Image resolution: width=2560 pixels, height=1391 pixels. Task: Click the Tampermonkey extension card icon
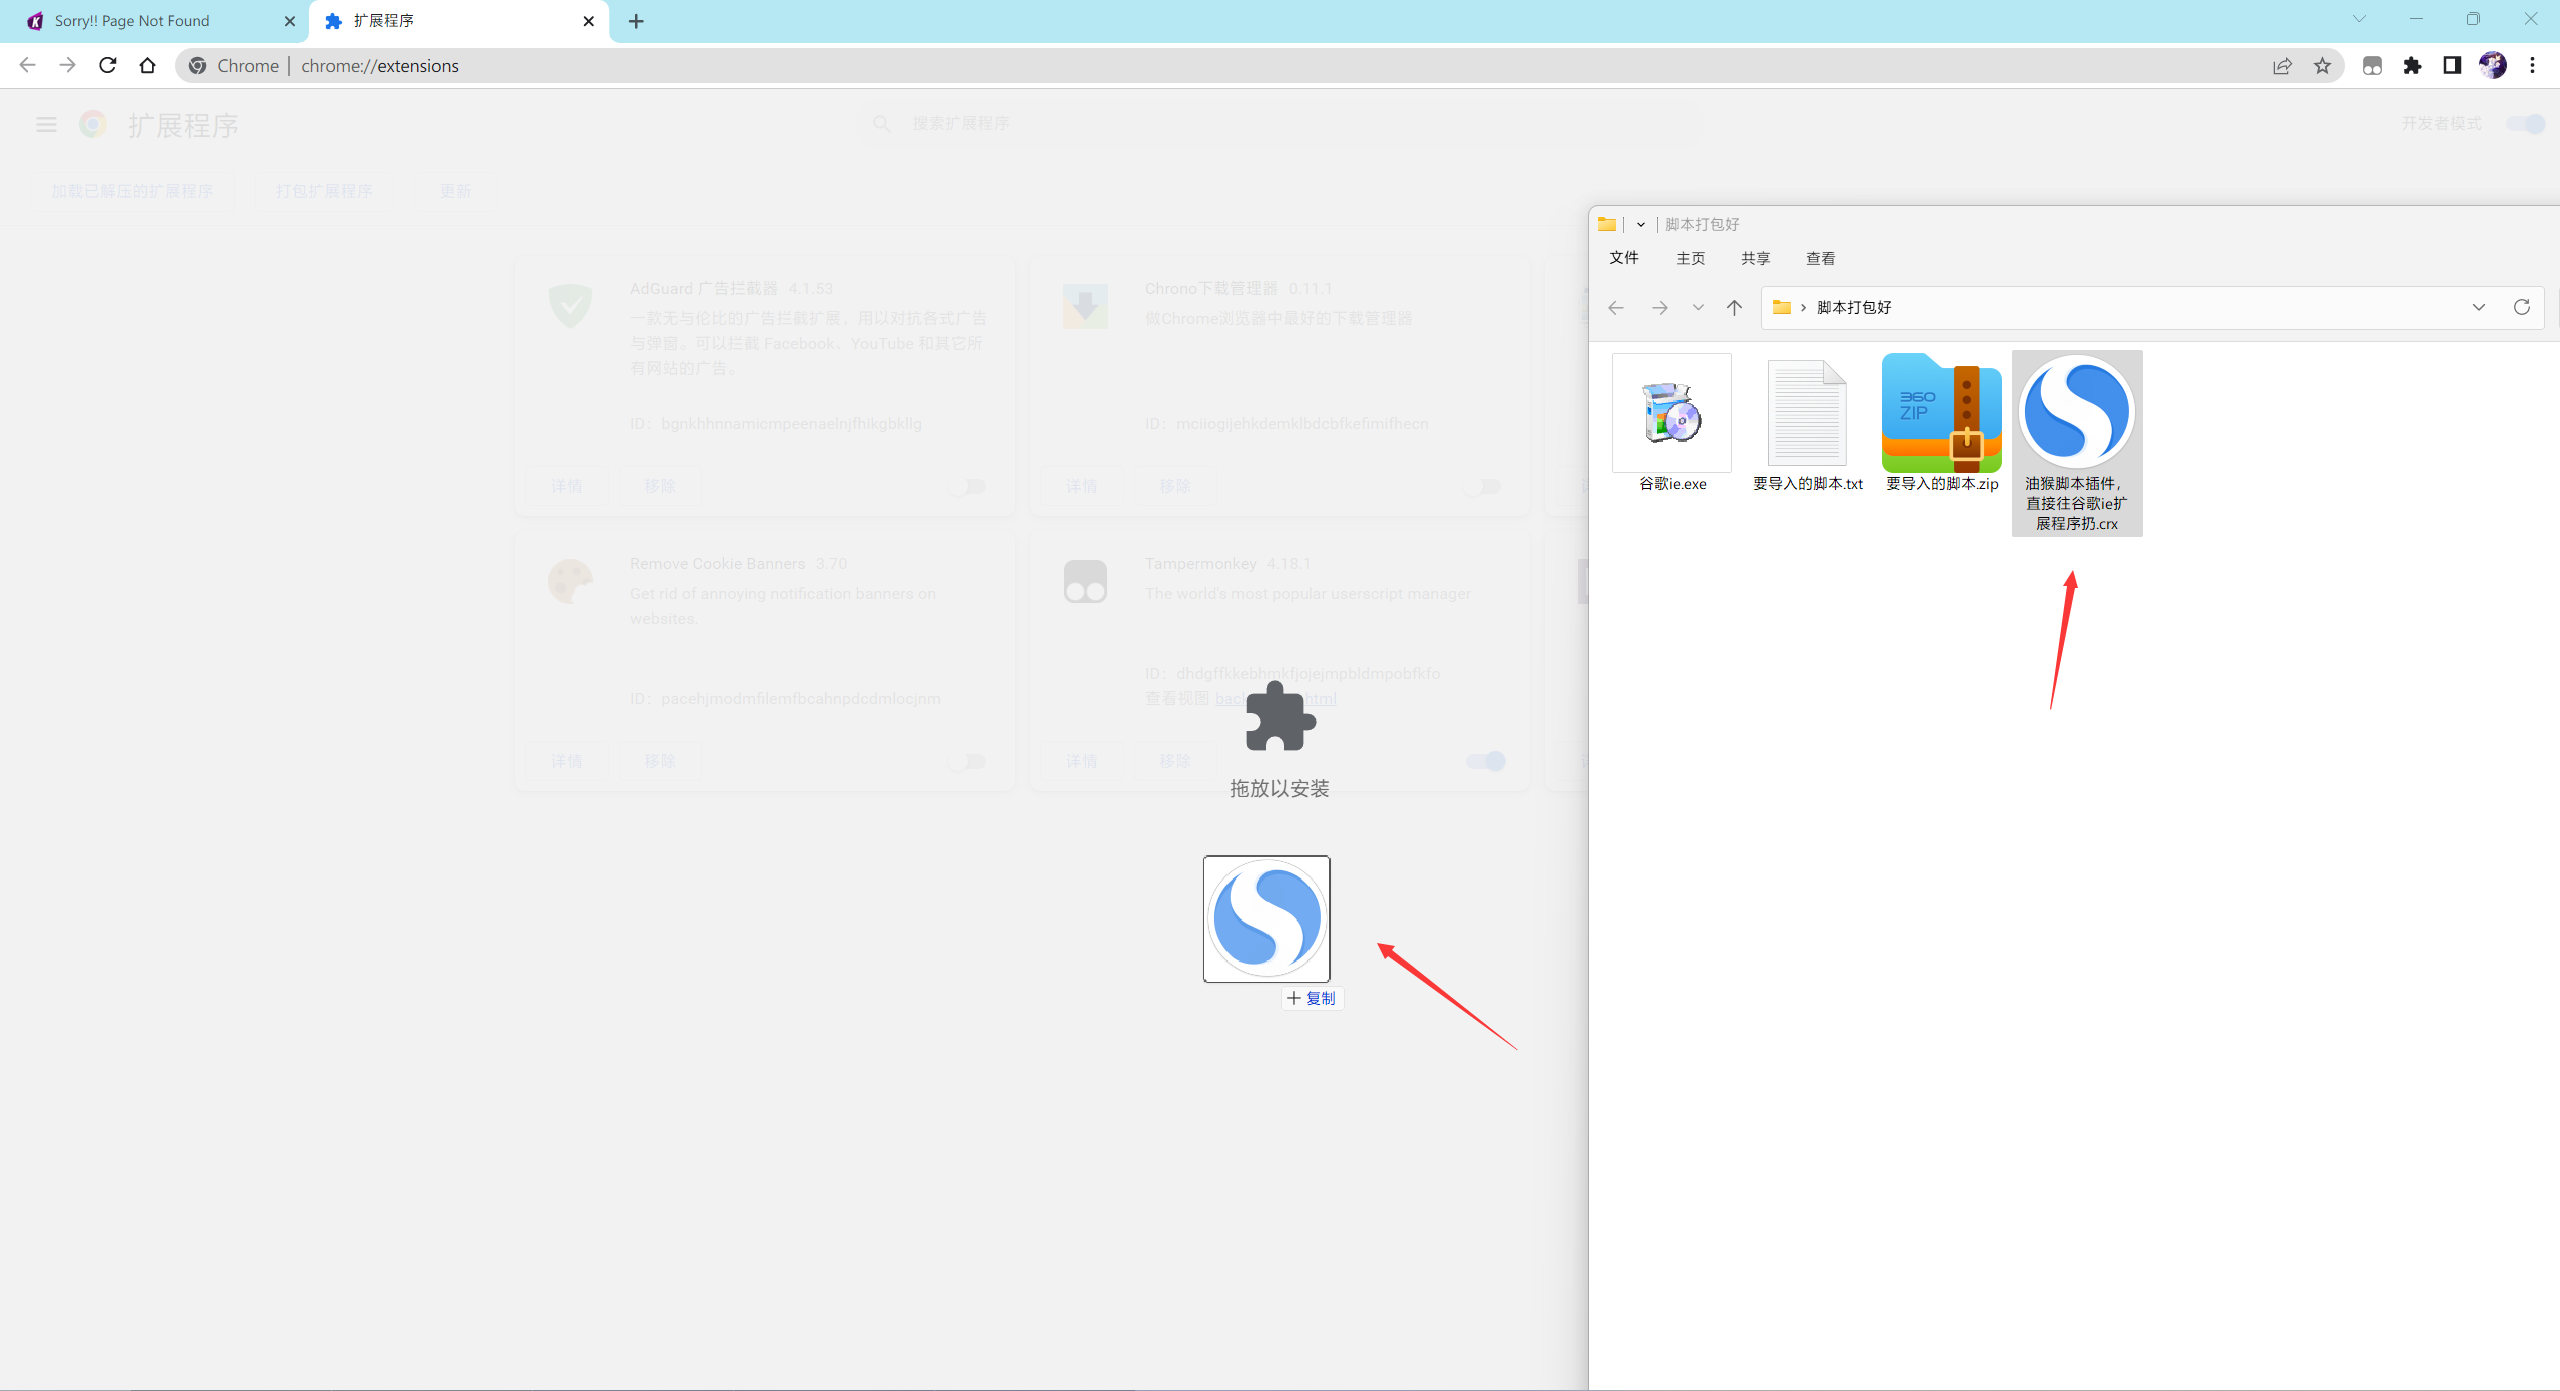pos(1085,581)
